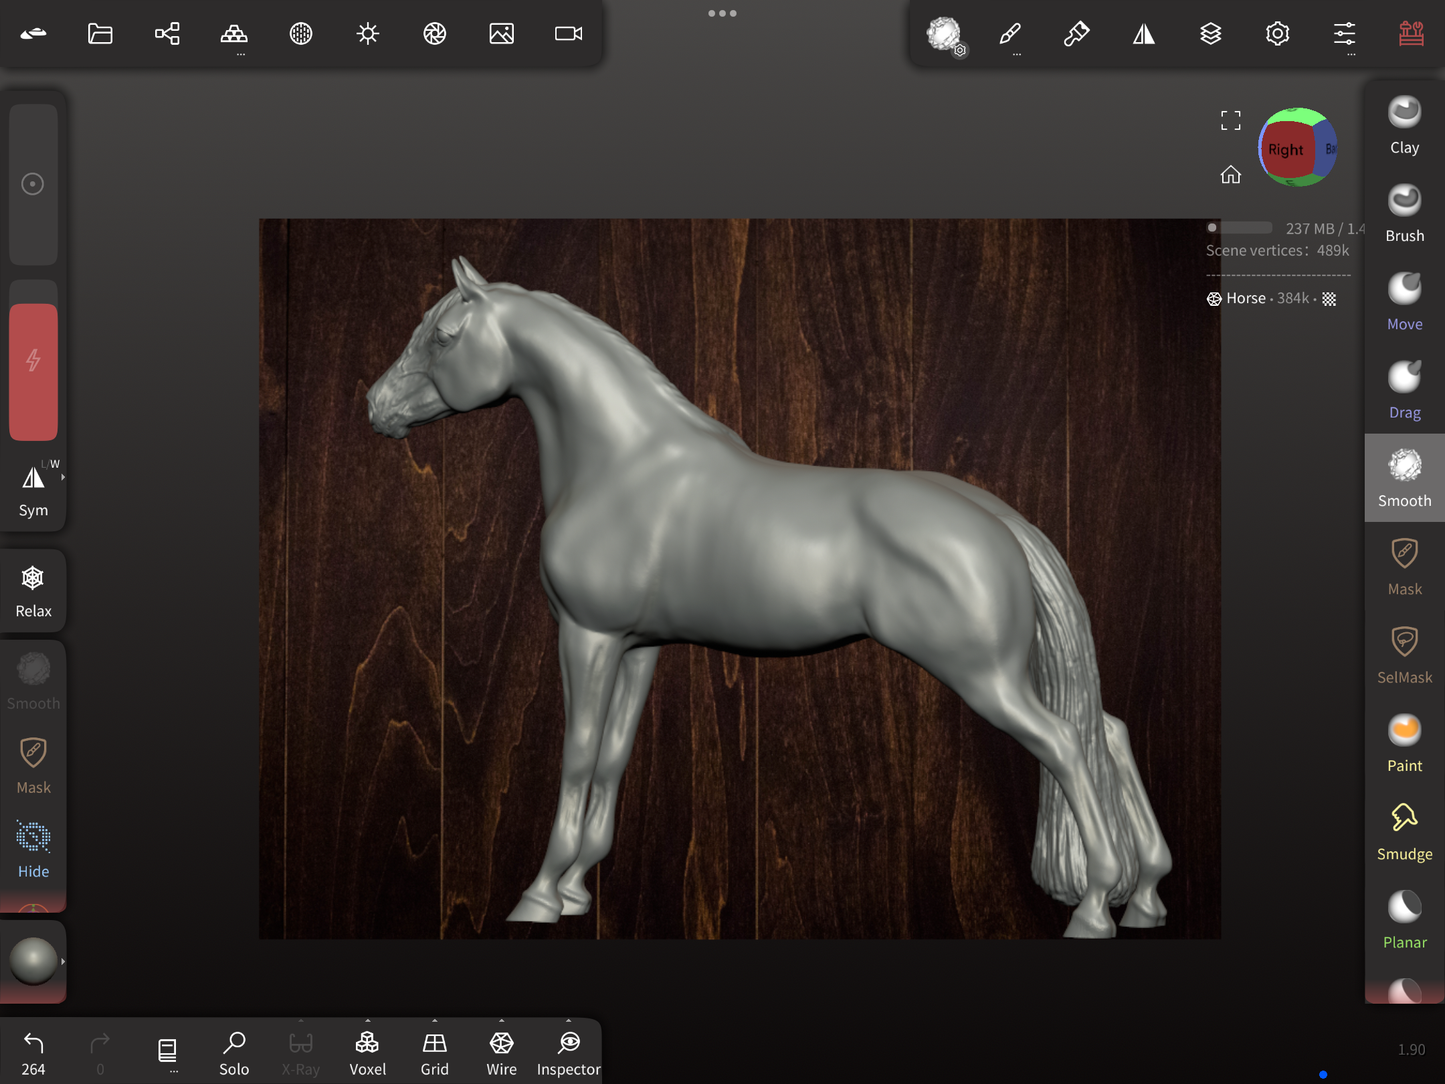Image resolution: width=1445 pixels, height=1084 pixels.
Task: Select the Move tool
Action: (1404, 301)
